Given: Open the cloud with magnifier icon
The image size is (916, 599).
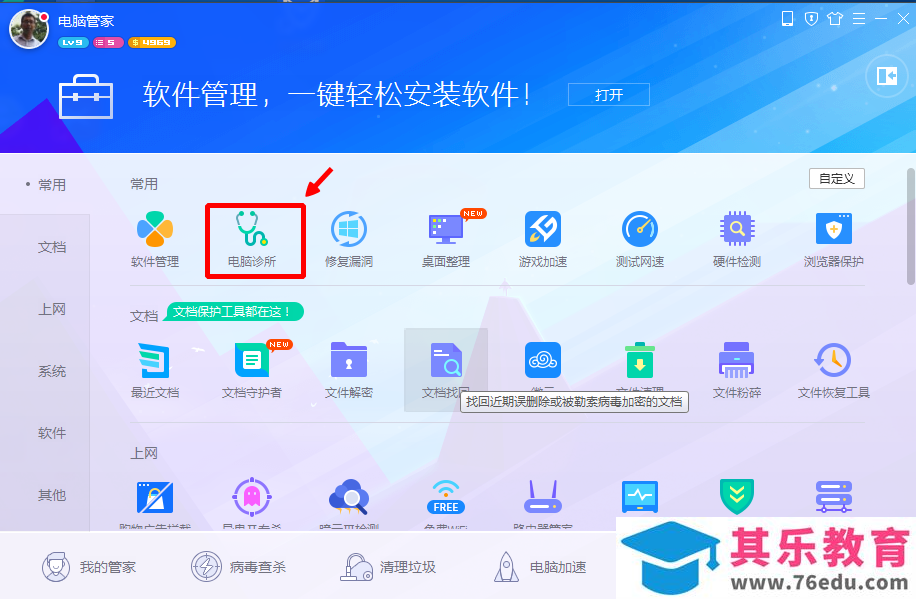Looking at the screenshot, I should [x=349, y=497].
